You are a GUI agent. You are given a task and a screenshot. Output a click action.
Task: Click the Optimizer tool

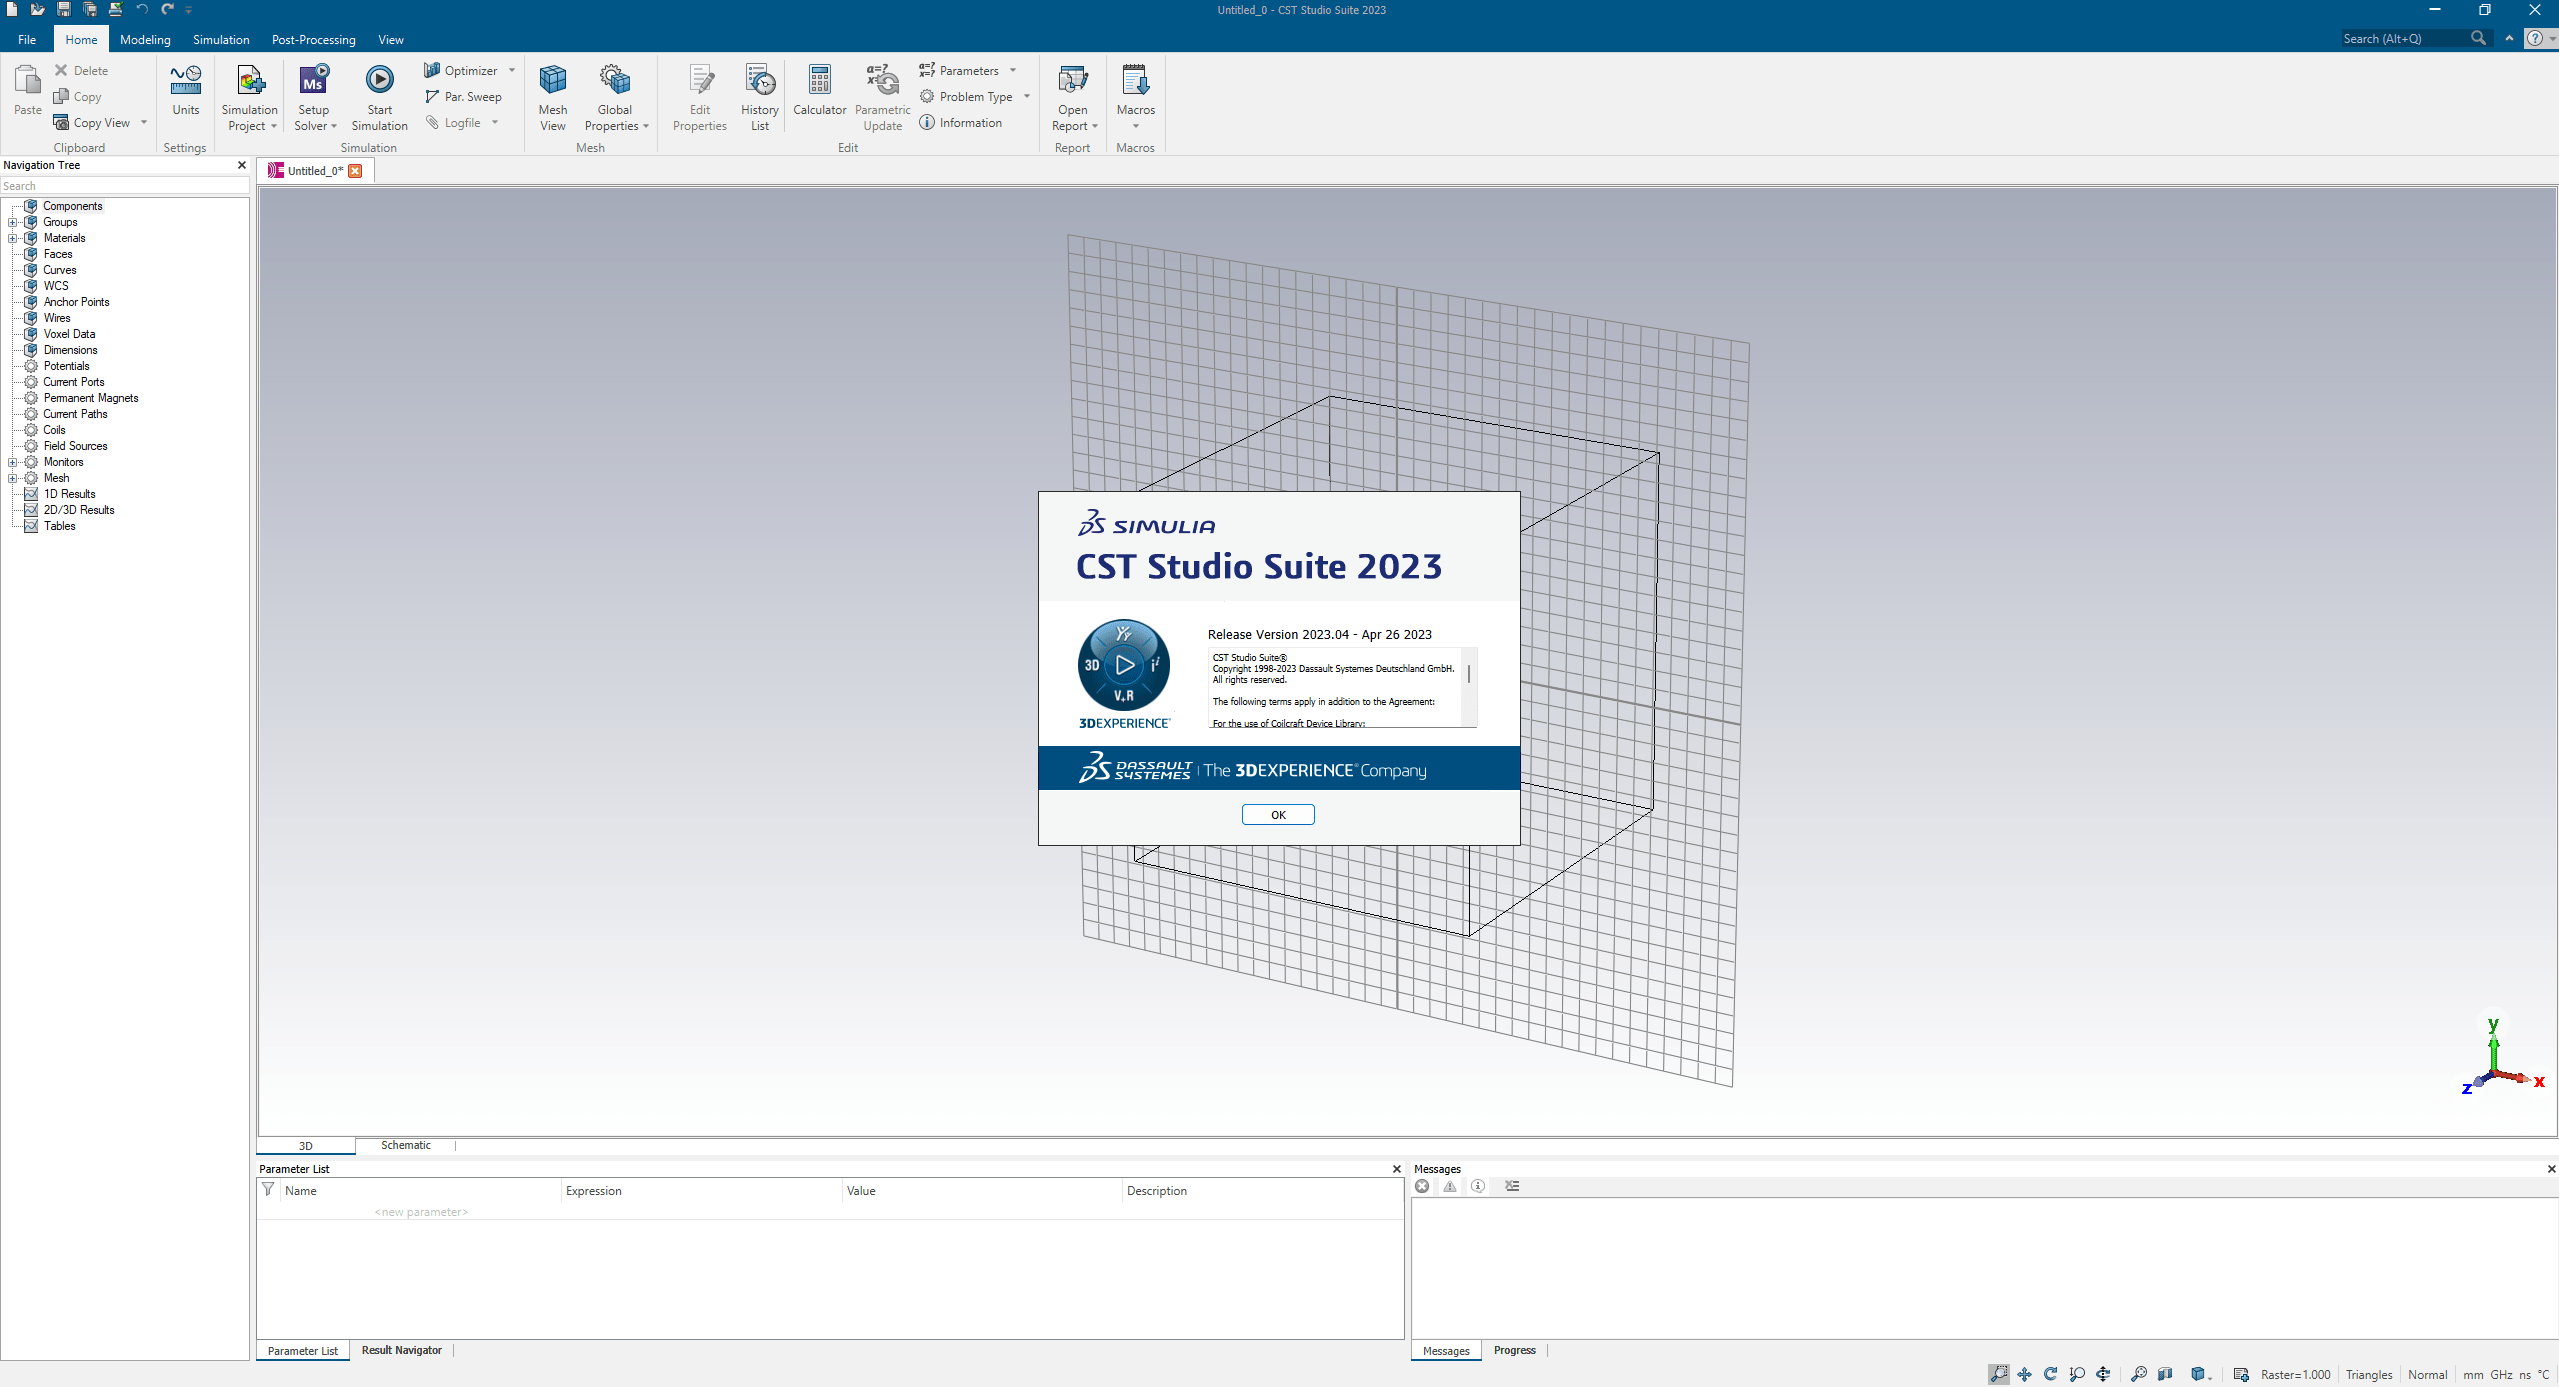(461, 71)
